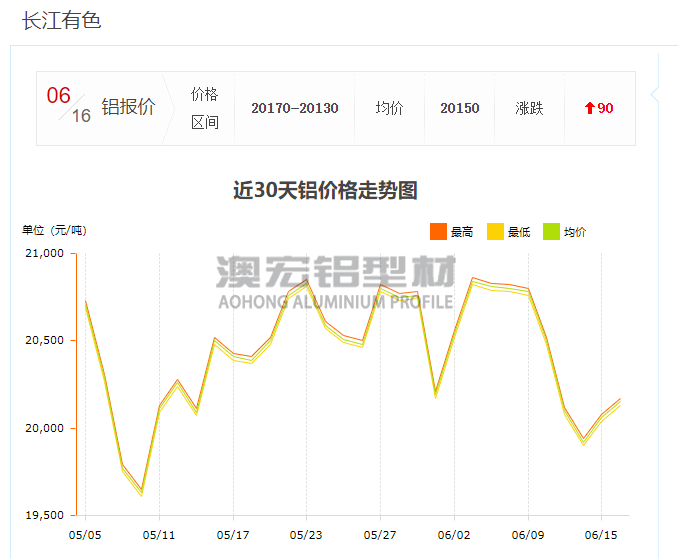
Task: Click the price range value 20170–20130
Action: (294, 108)
